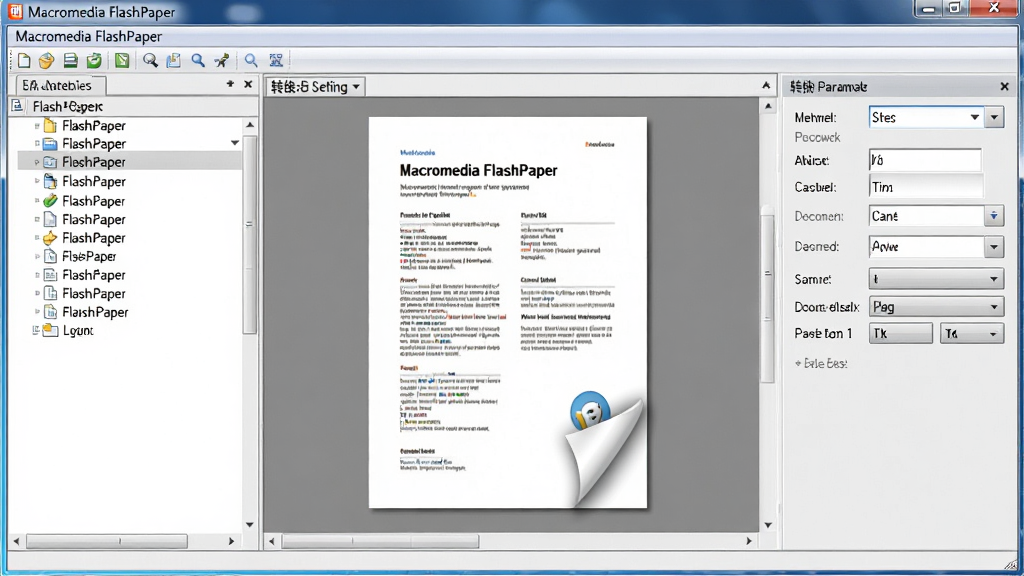Click the New blank document toolbar icon
1024x576 pixels.
[x=24, y=61]
